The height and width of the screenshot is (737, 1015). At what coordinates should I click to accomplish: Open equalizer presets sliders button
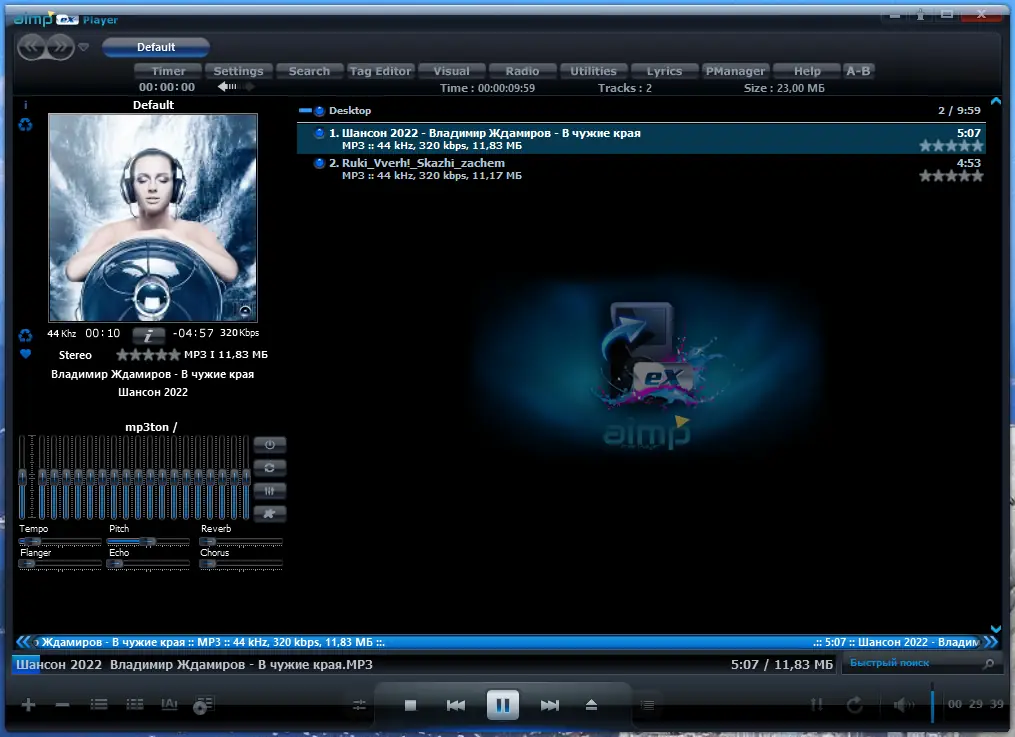(x=269, y=490)
